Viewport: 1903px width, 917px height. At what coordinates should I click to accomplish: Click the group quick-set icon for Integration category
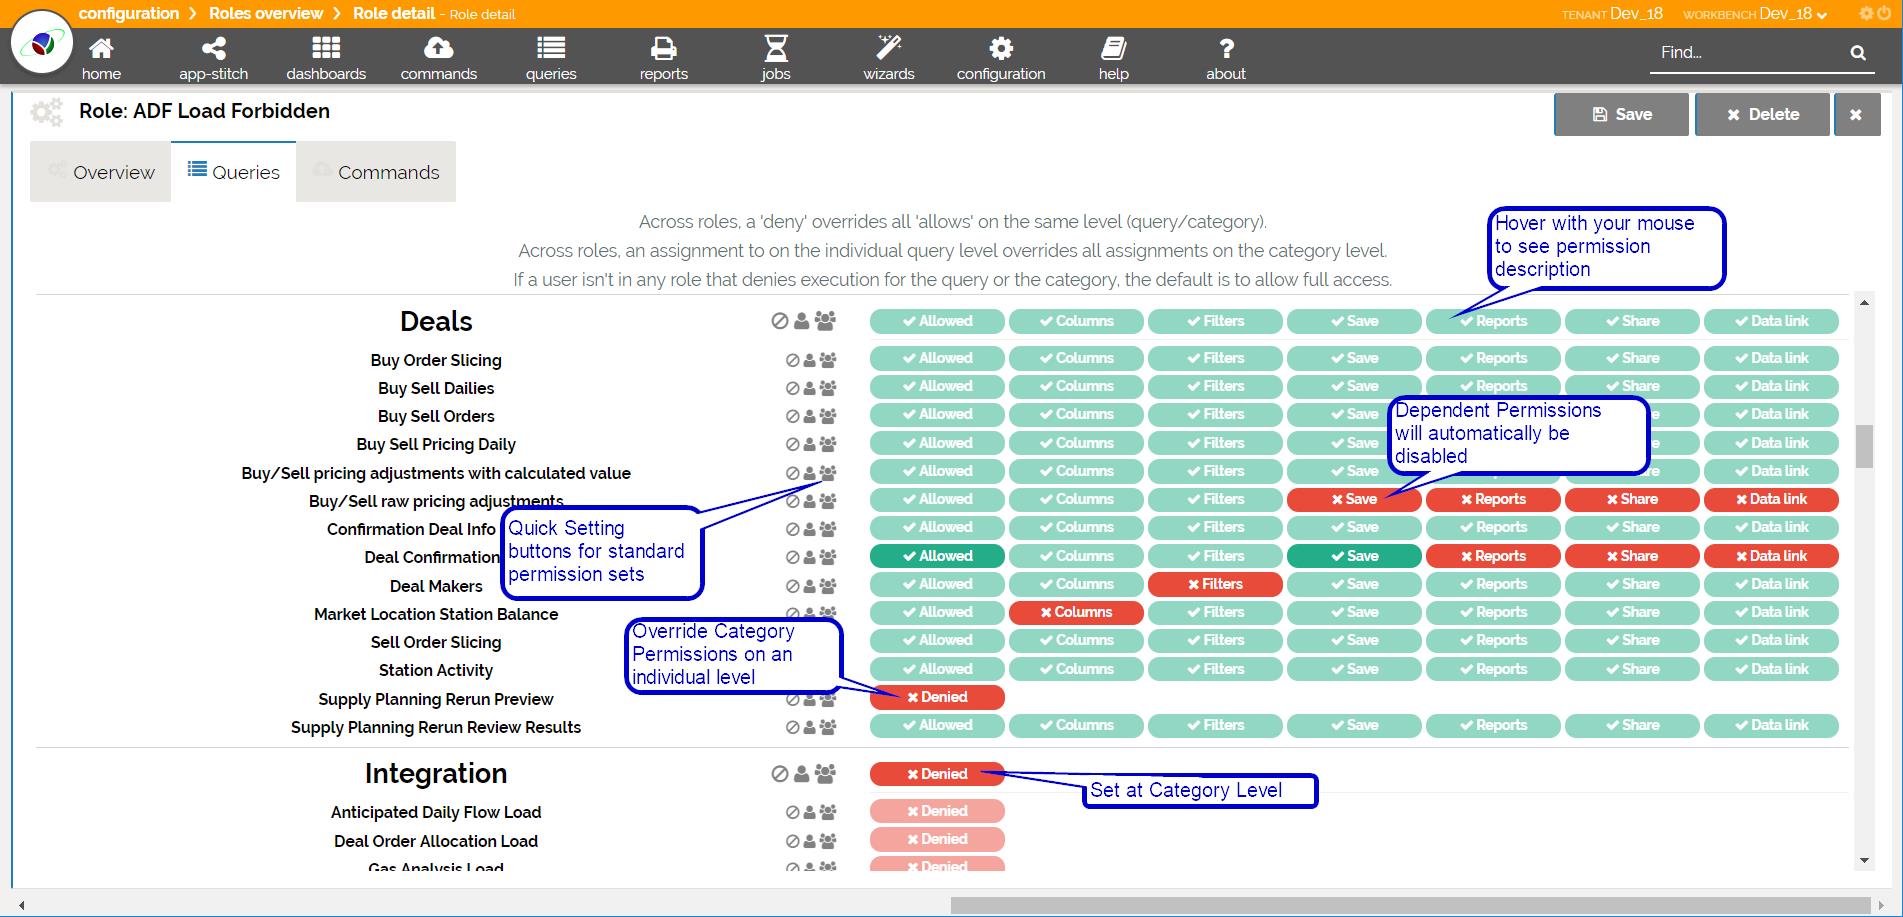click(825, 773)
